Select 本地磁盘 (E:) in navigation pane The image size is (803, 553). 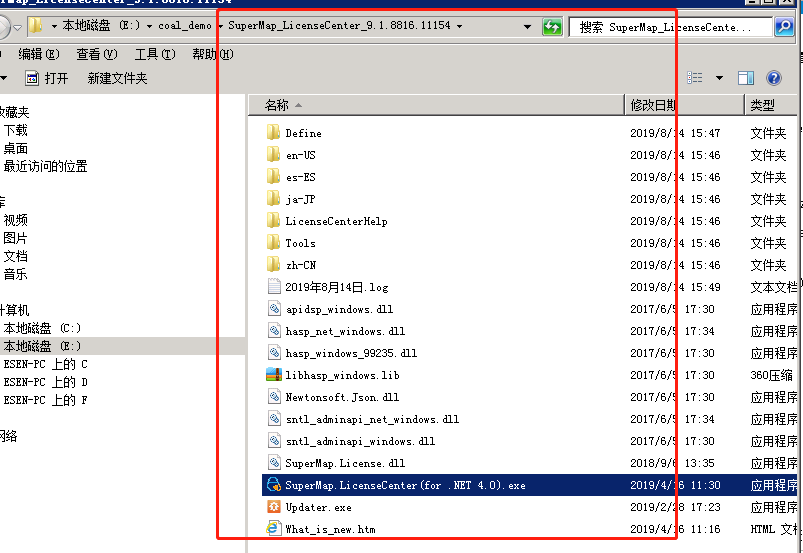42,346
